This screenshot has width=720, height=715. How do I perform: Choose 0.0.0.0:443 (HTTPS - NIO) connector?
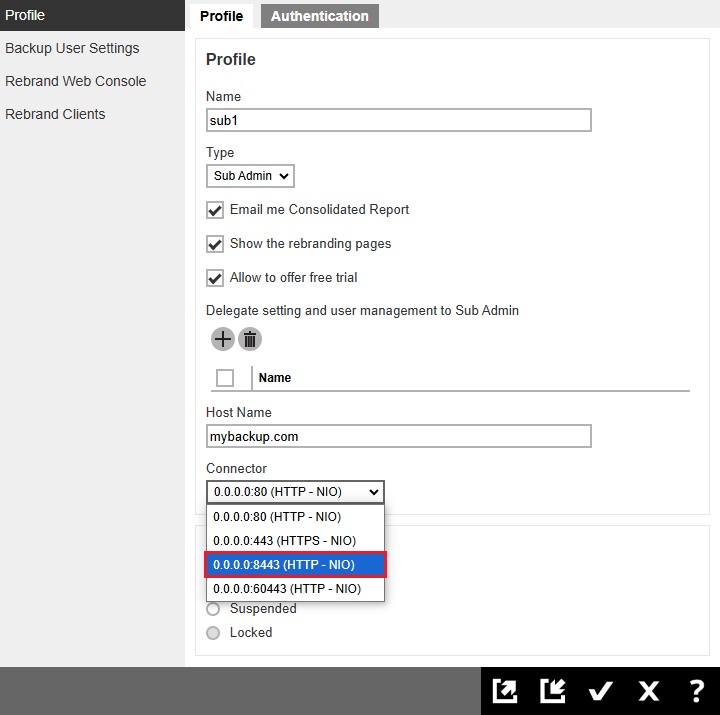(x=295, y=541)
